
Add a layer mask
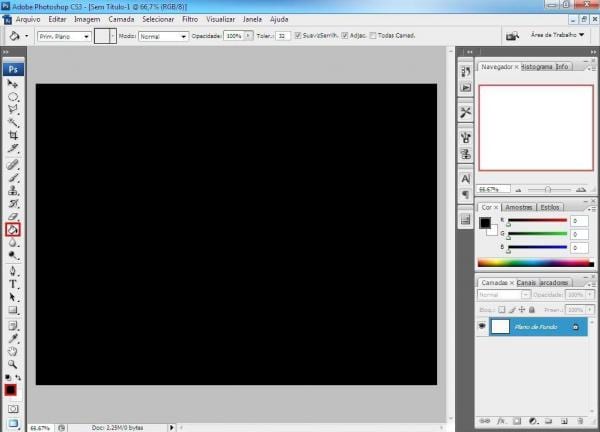(517, 421)
